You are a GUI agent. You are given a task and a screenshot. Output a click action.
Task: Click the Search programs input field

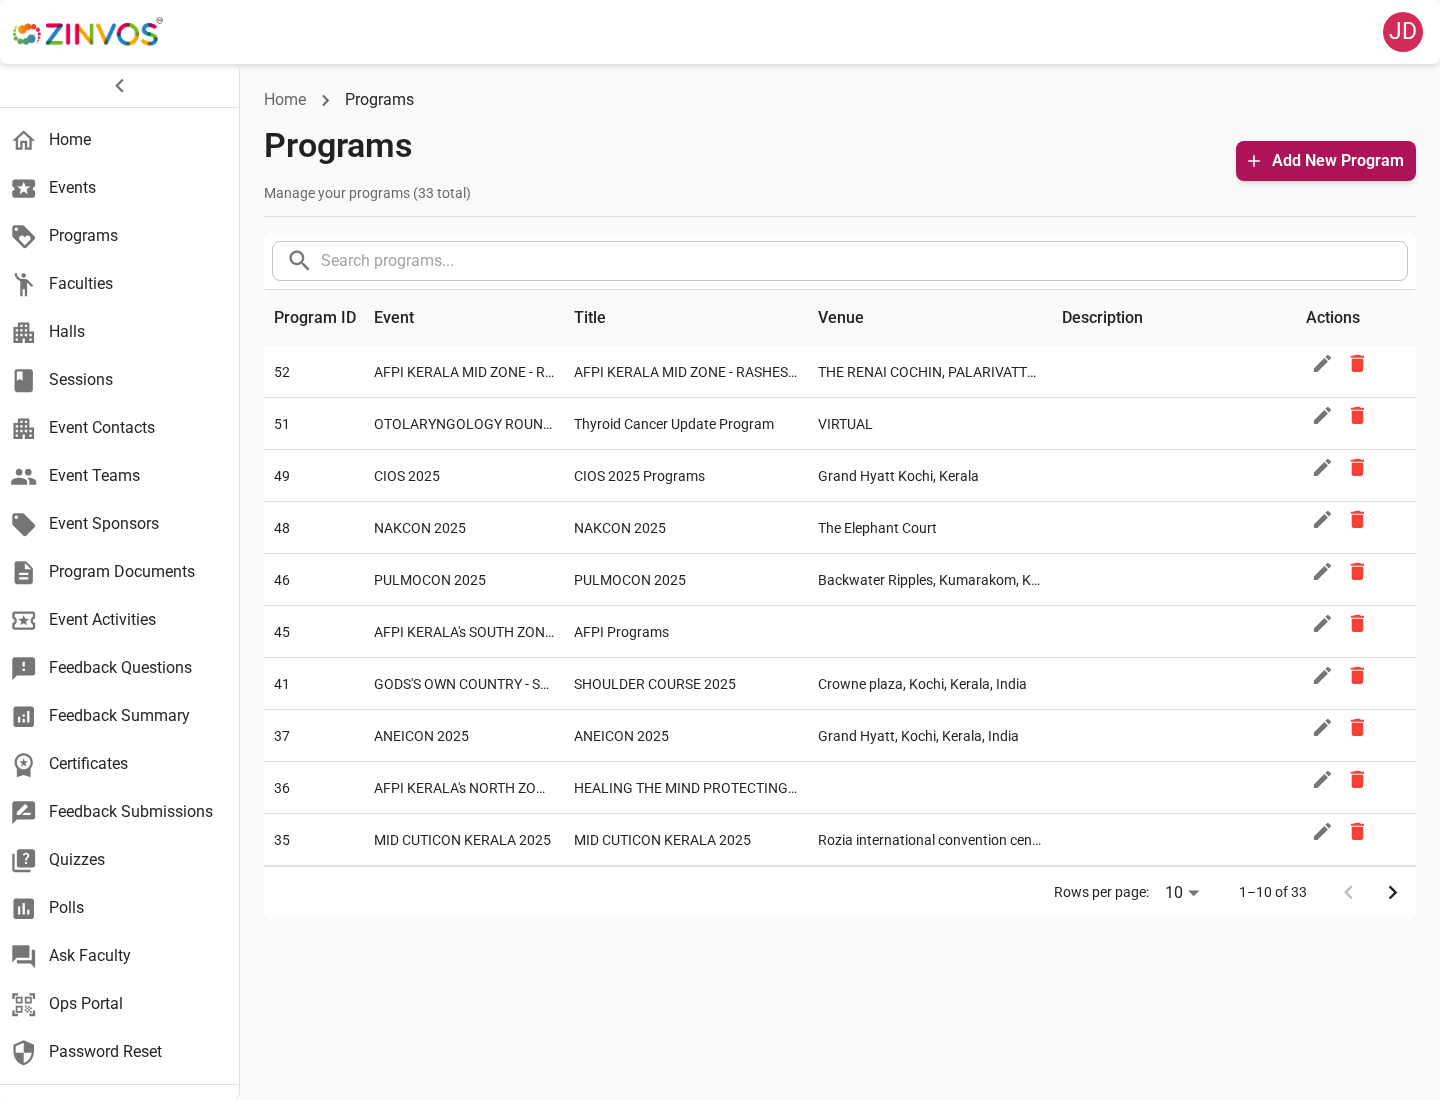[x=840, y=261]
